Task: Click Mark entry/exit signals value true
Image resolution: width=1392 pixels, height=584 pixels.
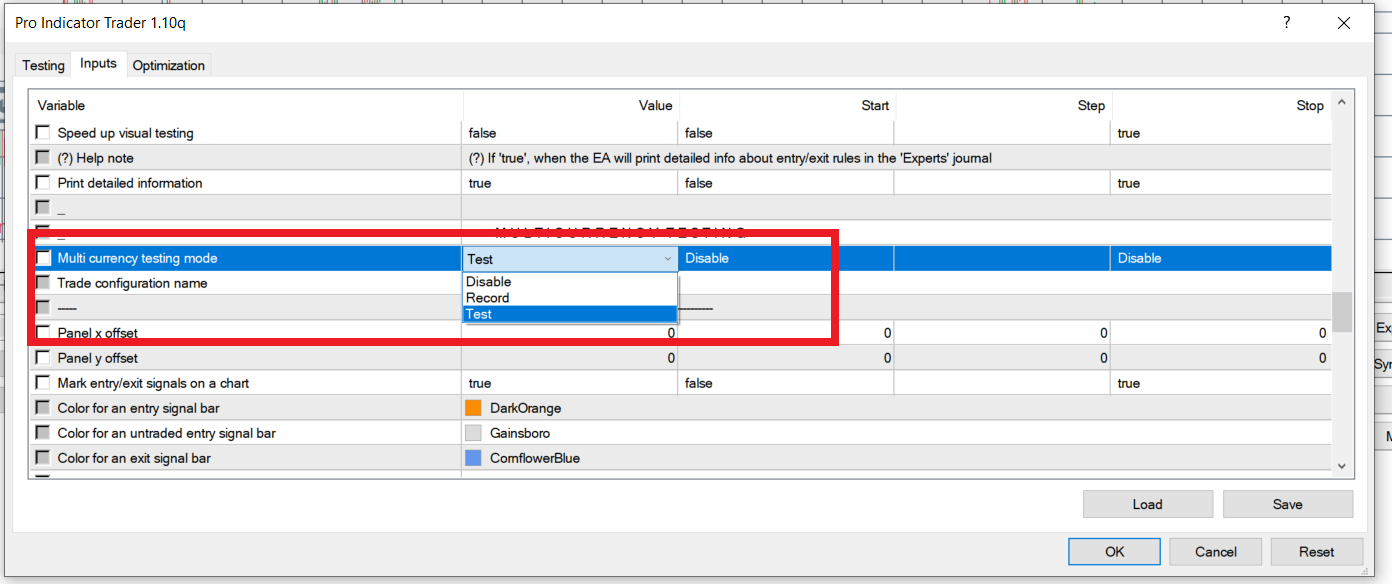Action: [x=571, y=383]
